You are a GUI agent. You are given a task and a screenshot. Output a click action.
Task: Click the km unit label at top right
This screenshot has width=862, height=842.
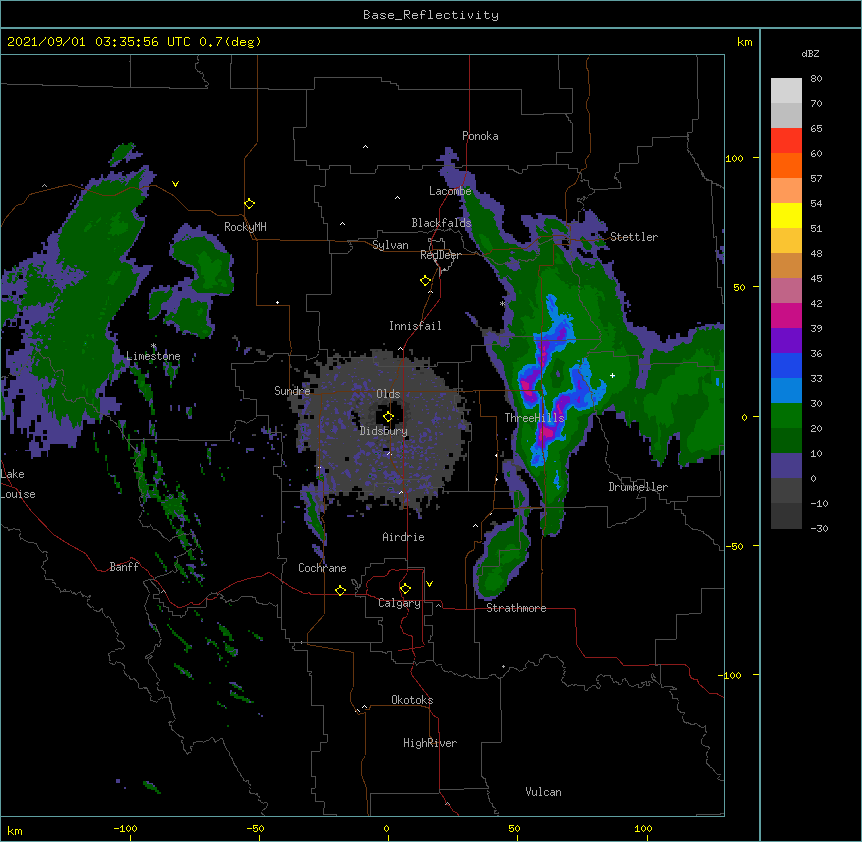click(x=745, y=42)
